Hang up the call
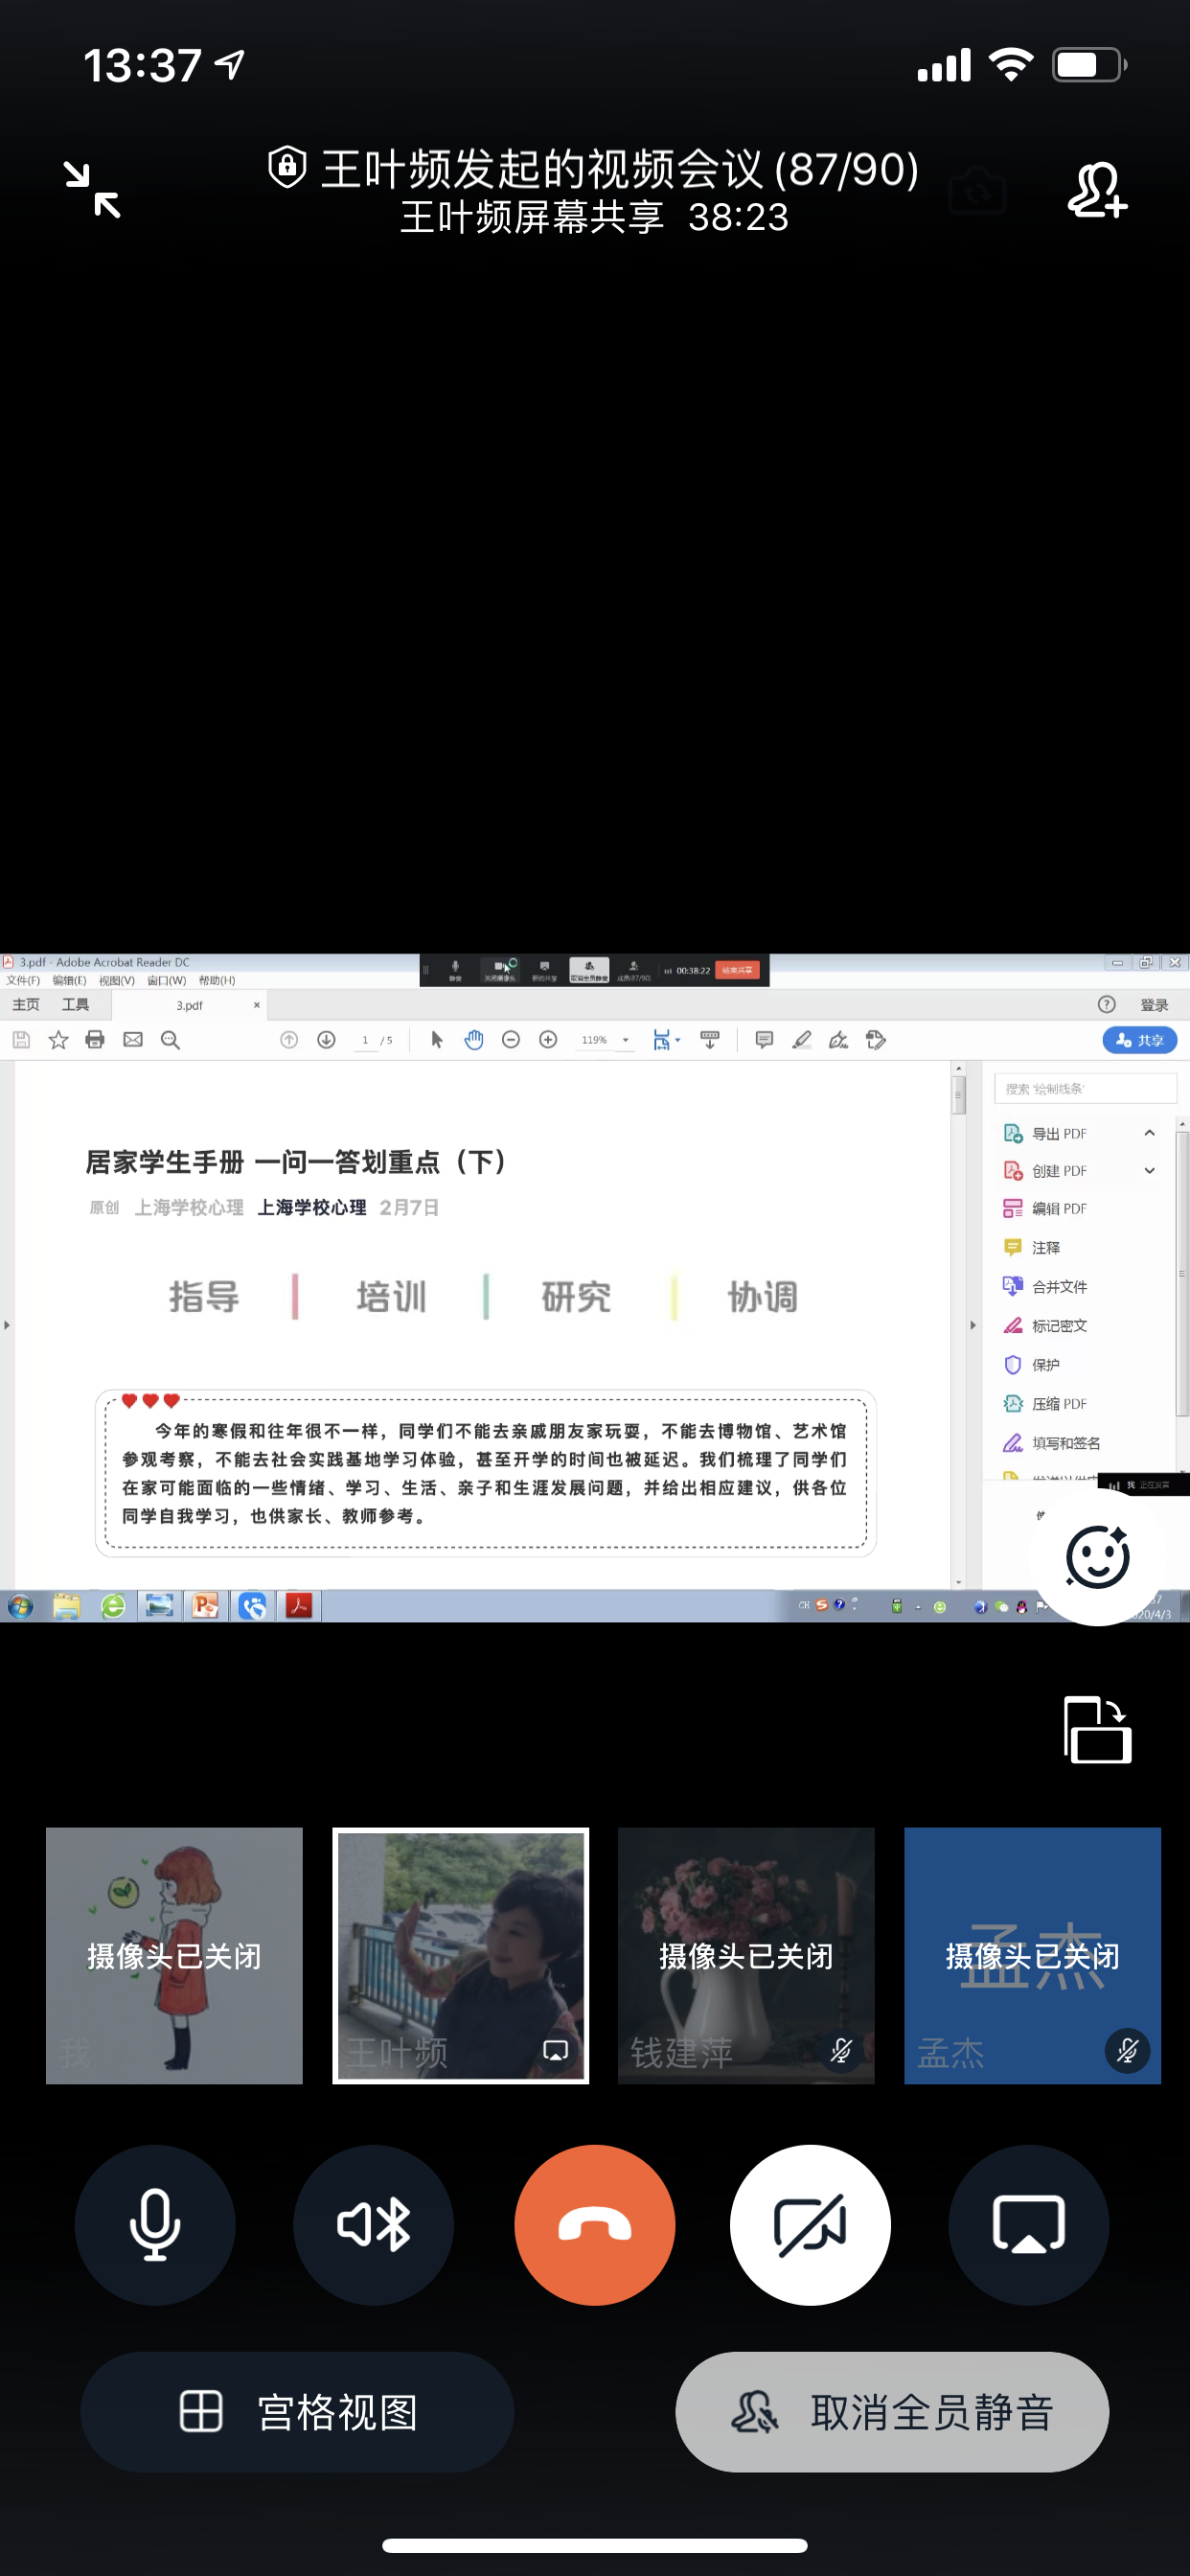The height and width of the screenshot is (2576, 1190). pyautogui.click(x=594, y=2224)
